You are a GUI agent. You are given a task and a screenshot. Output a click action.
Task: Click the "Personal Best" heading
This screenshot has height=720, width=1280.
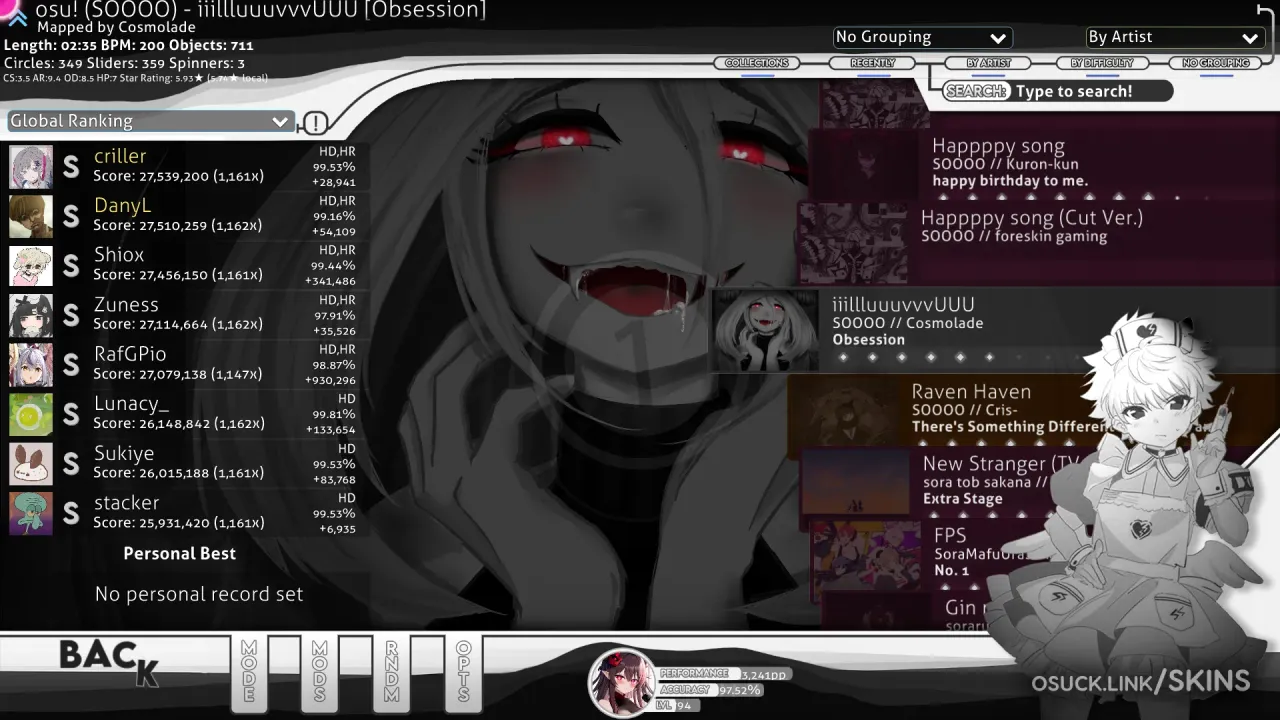point(180,554)
